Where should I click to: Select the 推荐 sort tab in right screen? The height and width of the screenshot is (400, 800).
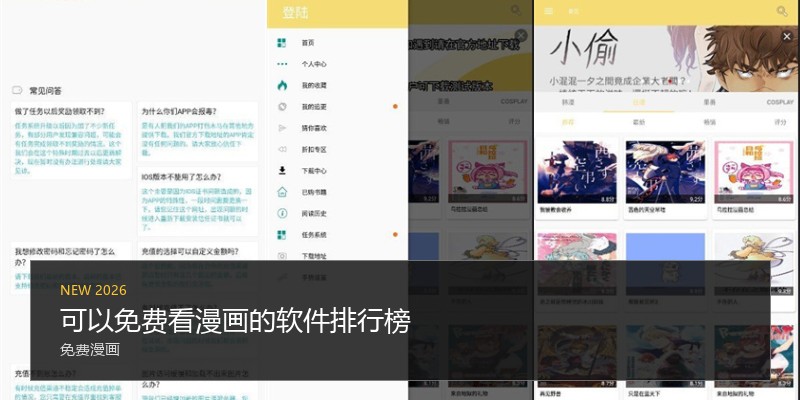pyautogui.click(x=568, y=122)
